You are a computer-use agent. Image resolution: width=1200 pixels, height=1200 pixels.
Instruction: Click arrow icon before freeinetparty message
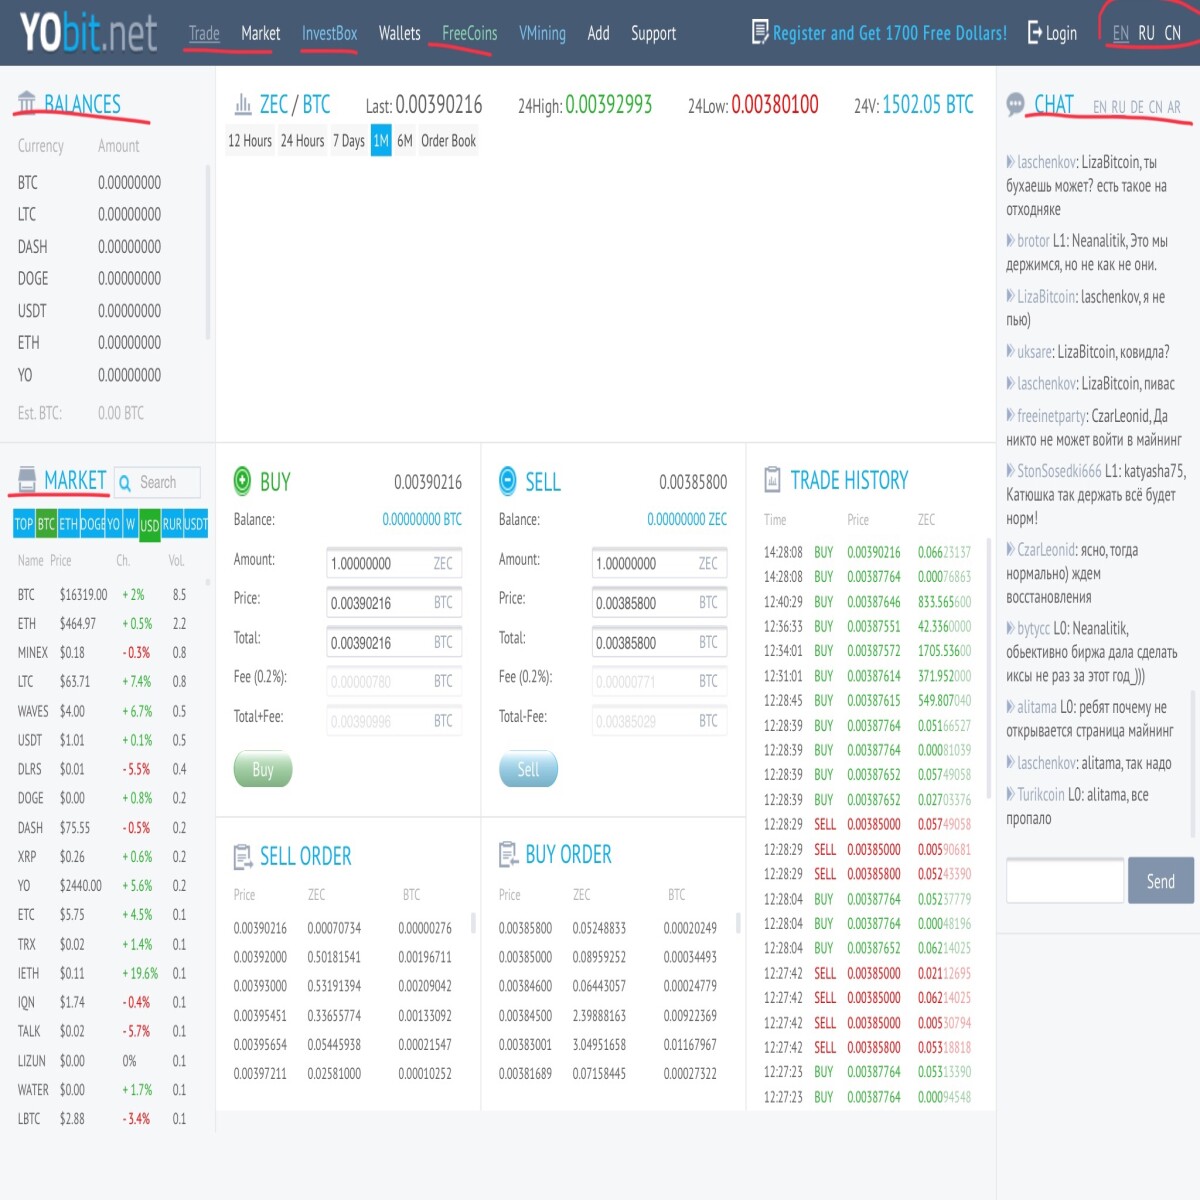click(x=1010, y=415)
